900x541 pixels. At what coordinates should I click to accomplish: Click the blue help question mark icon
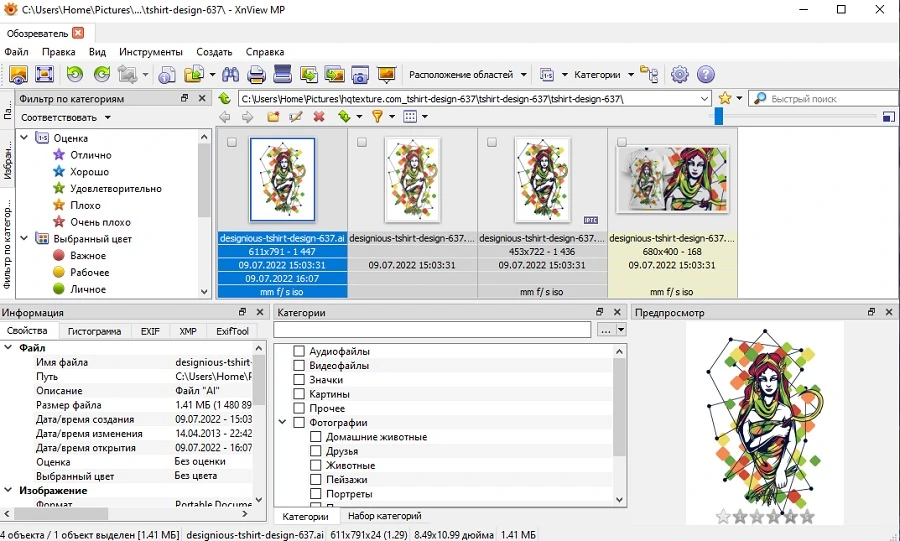(x=705, y=75)
